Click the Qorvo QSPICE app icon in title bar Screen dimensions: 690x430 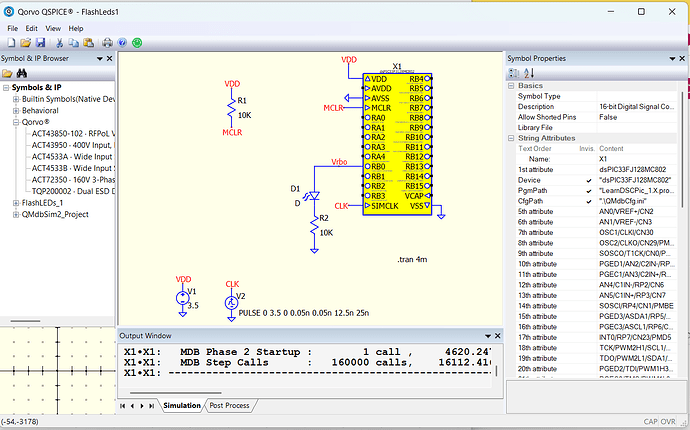[x=9, y=11]
